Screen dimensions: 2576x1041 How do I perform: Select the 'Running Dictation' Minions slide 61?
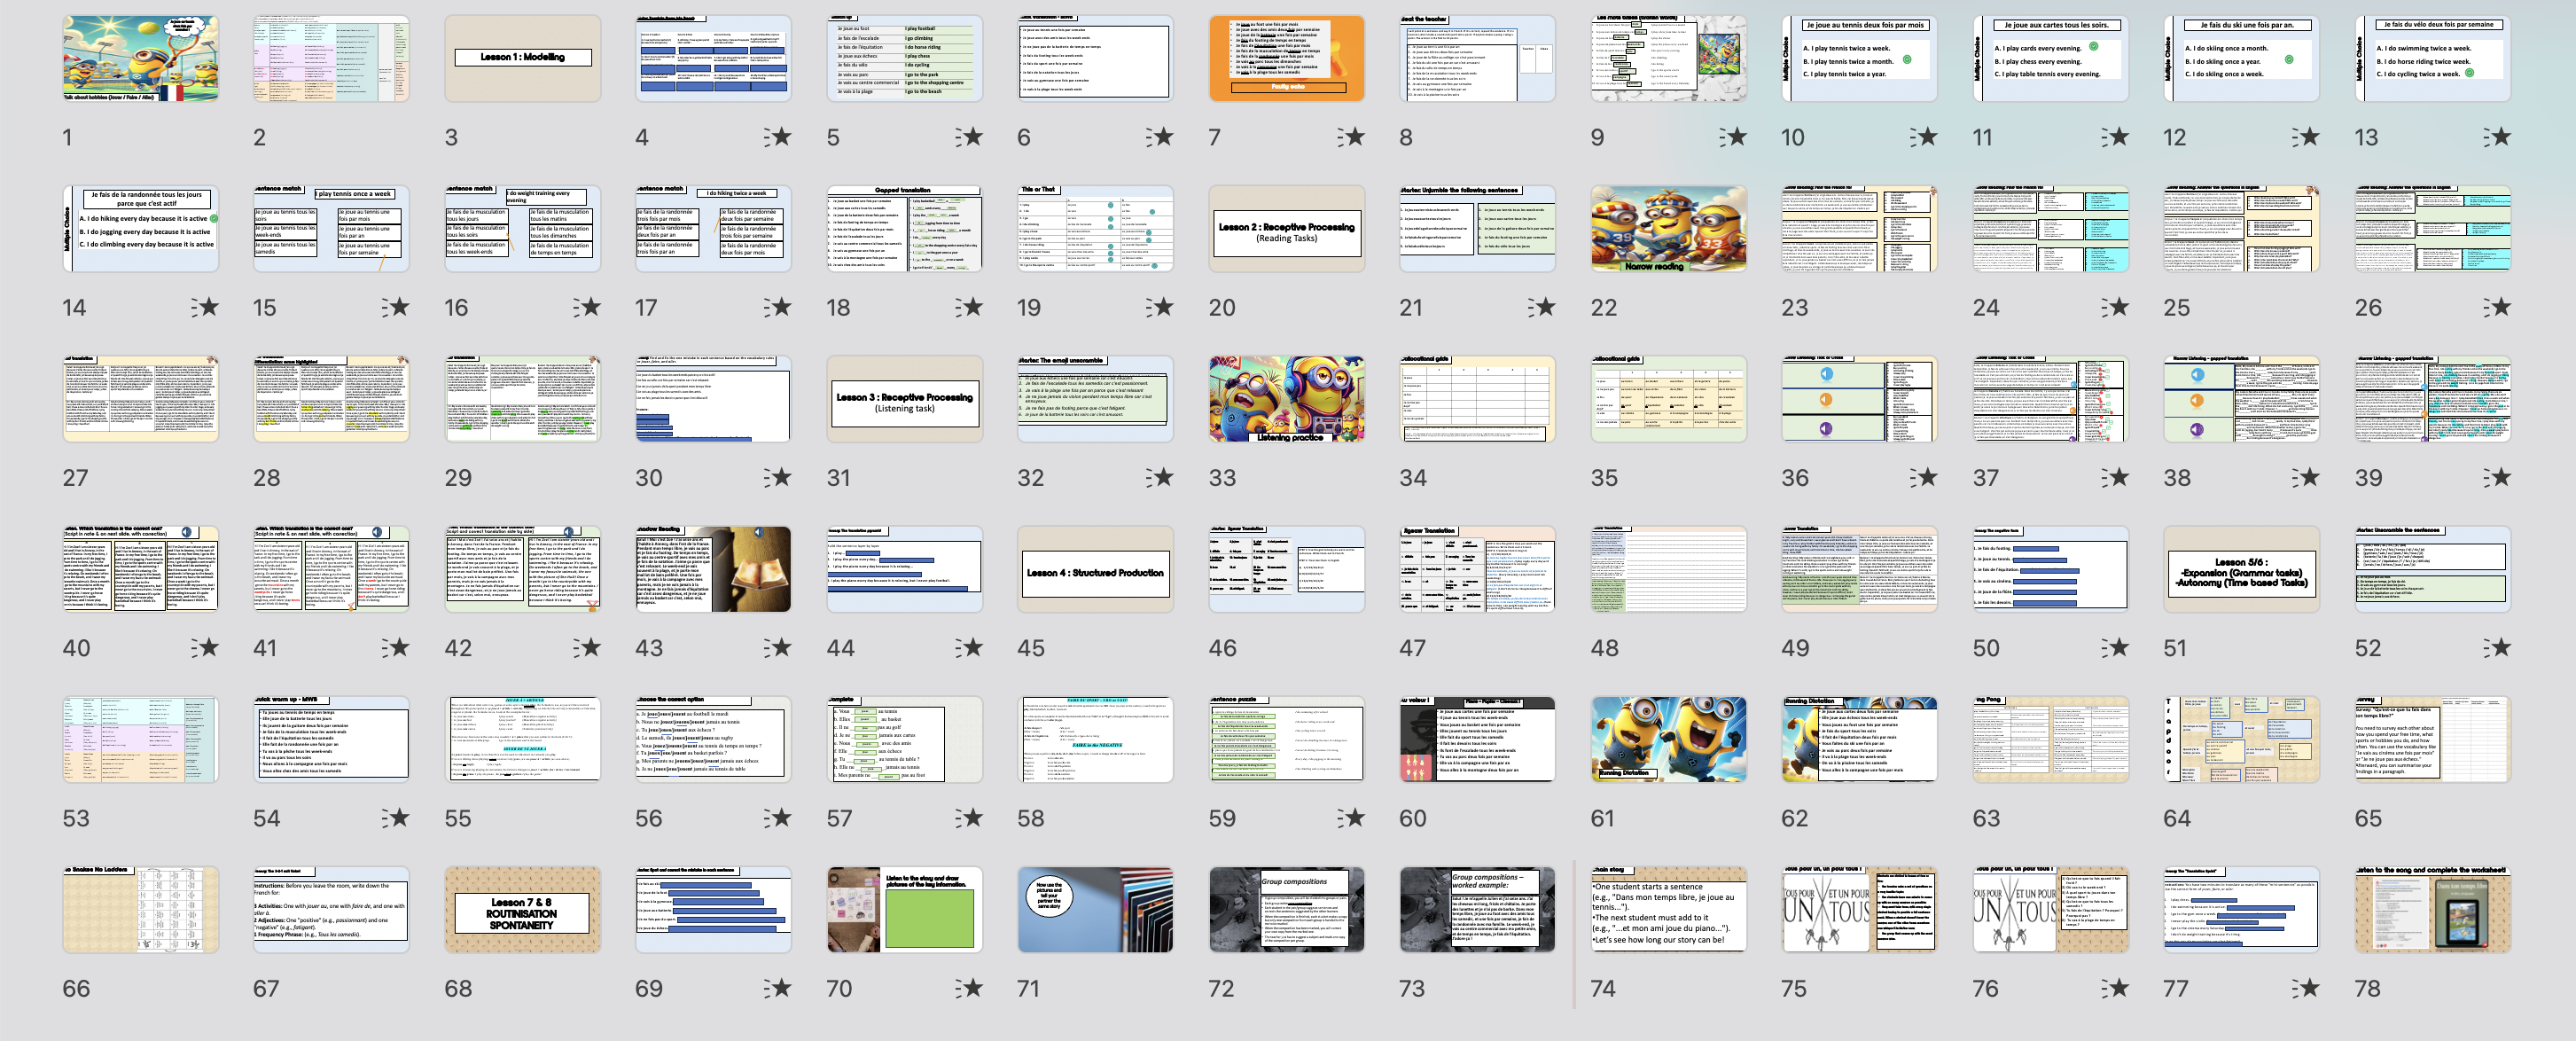pyautogui.click(x=1669, y=739)
